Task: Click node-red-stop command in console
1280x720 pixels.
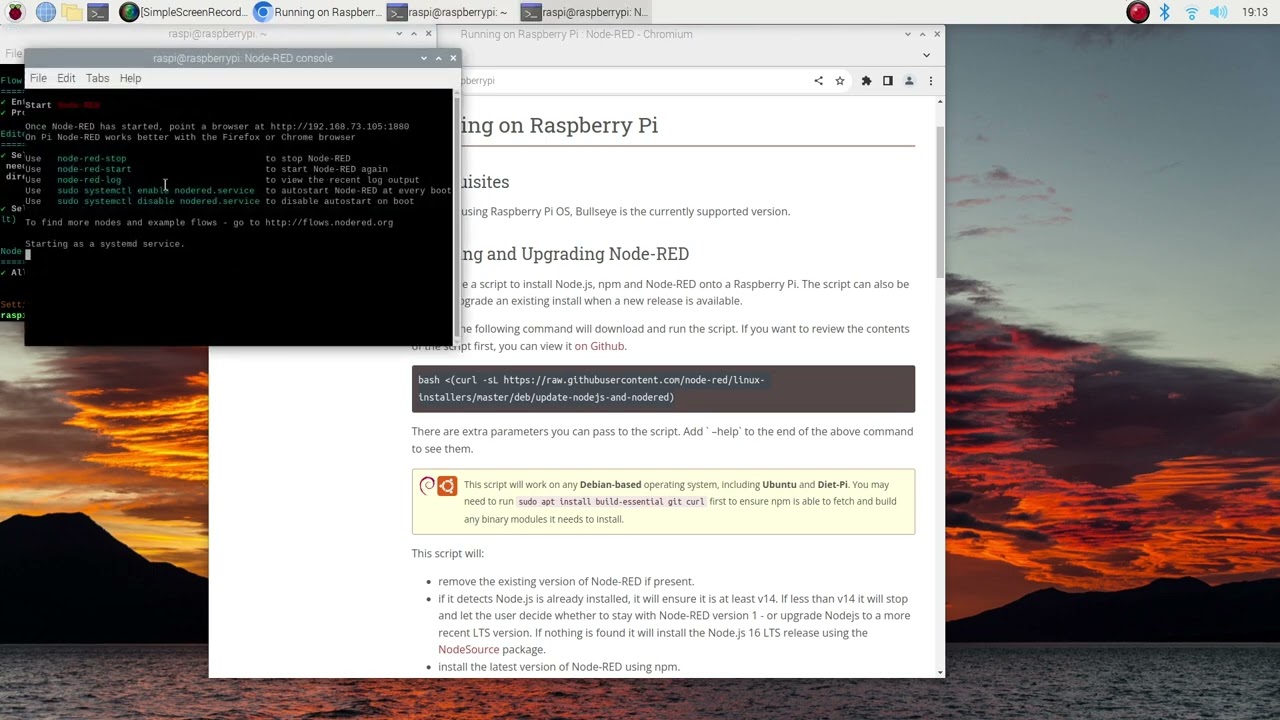Action: tap(92, 158)
